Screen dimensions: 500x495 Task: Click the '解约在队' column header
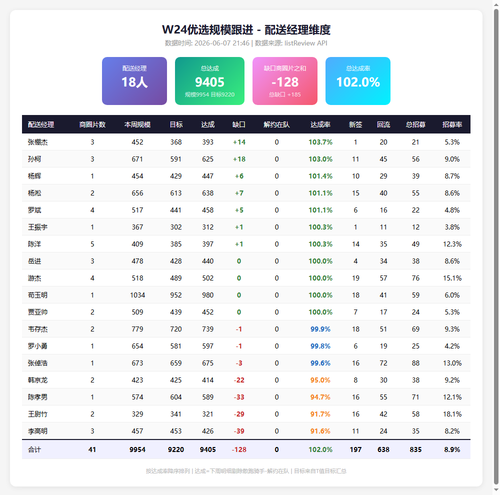pyautogui.click(x=277, y=125)
